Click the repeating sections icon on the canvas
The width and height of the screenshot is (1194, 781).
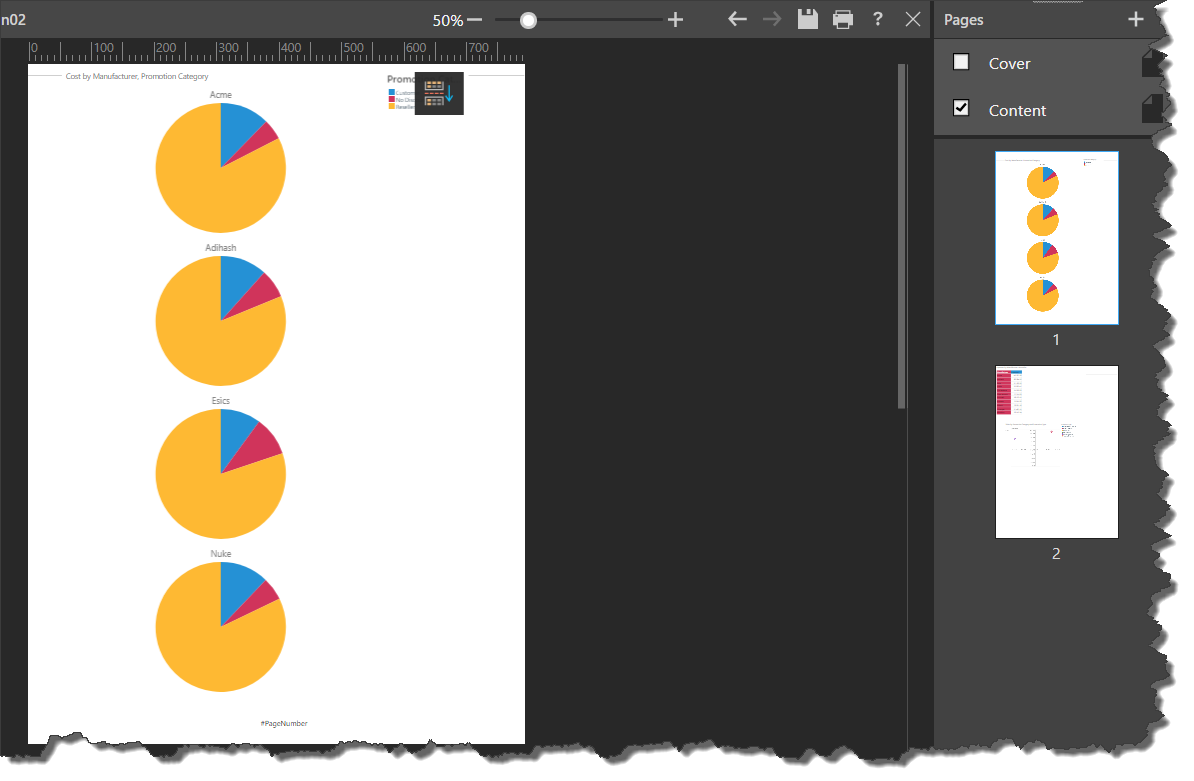[x=439, y=94]
